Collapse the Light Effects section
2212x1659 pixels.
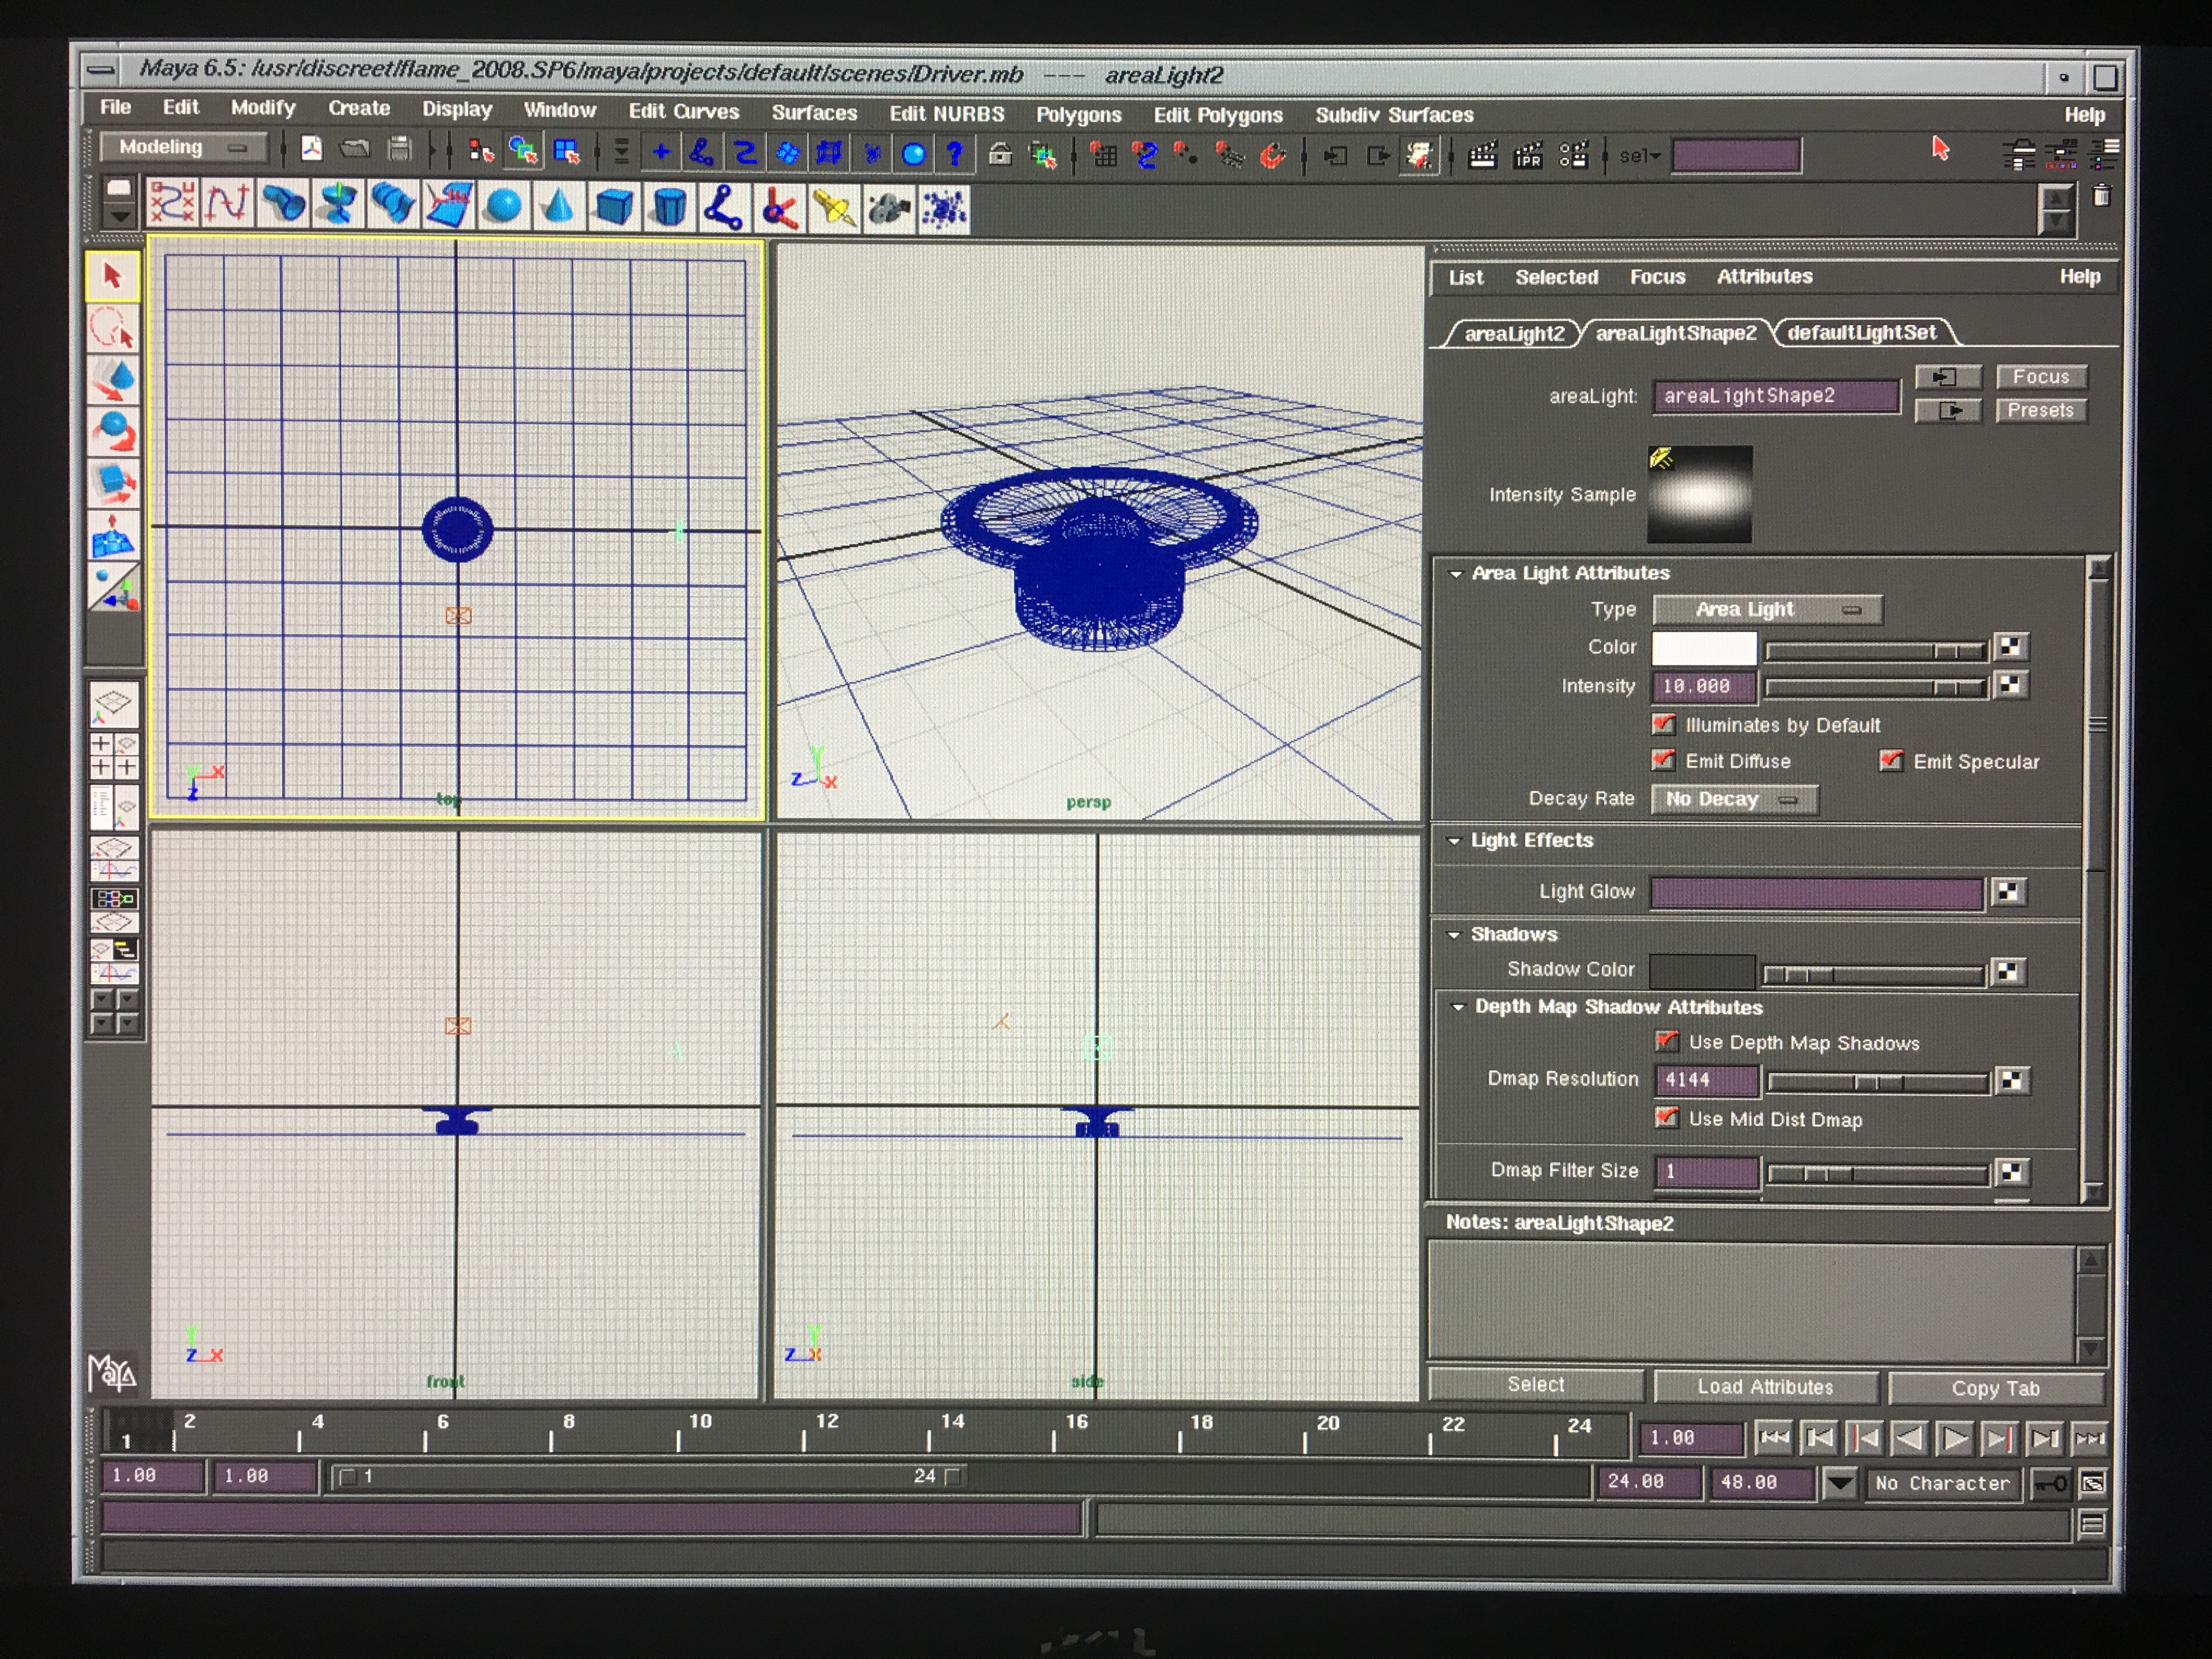pyautogui.click(x=1454, y=841)
